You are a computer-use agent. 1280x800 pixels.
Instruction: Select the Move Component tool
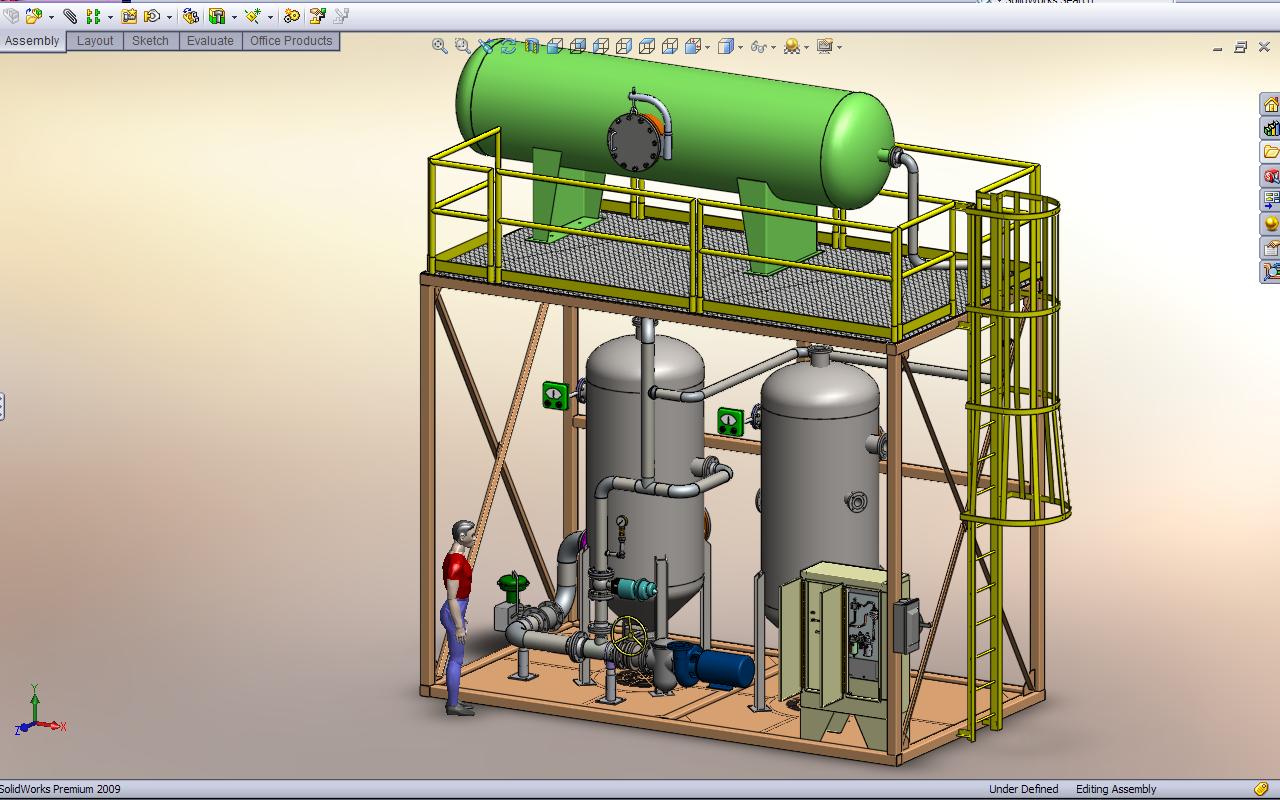tap(153, 16)
